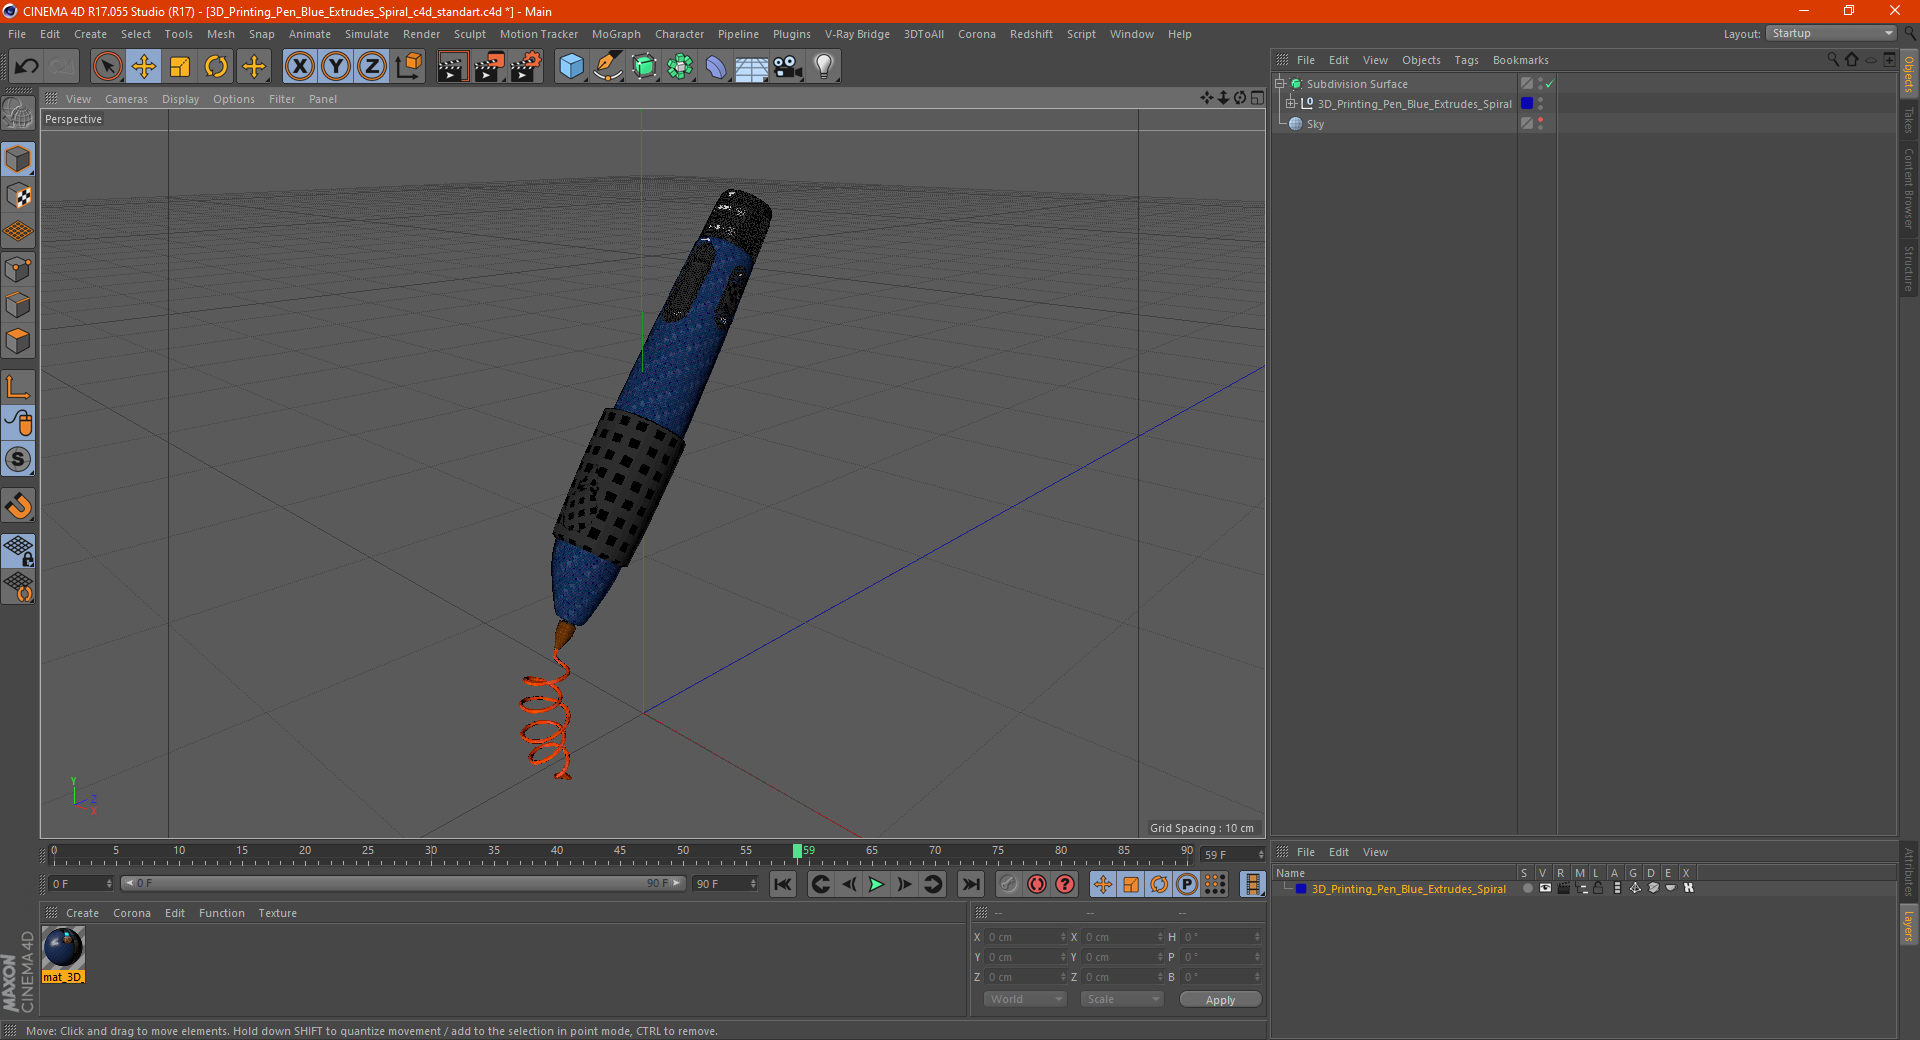The image size is (1920, 1040).
Task: Add a Light object bulb icon
Action: click(x=824, y=67)
